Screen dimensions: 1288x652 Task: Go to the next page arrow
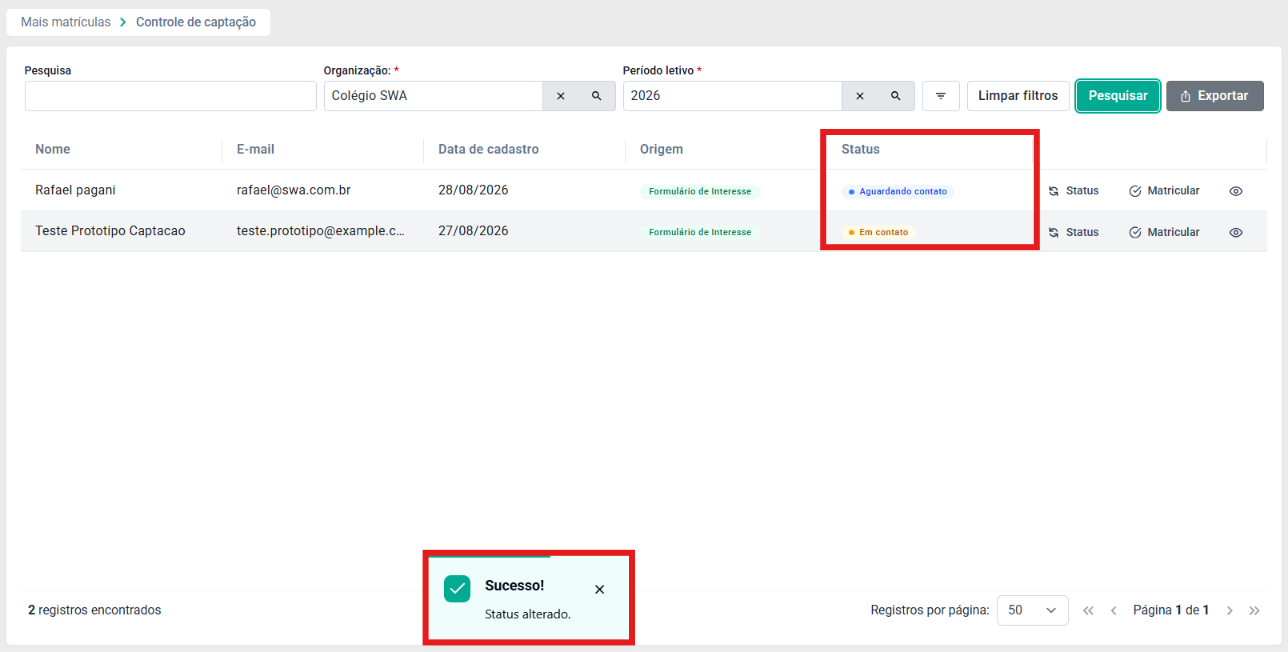pyautogui.click(x=1230, y=610)
